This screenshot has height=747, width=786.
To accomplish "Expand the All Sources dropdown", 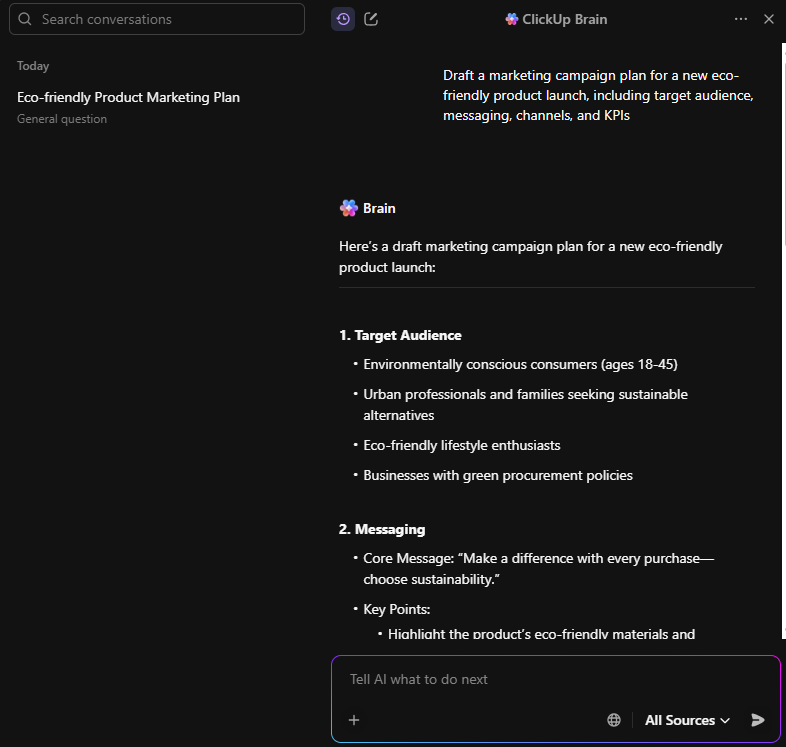I will pyautogui.click(x=687, y=720).
